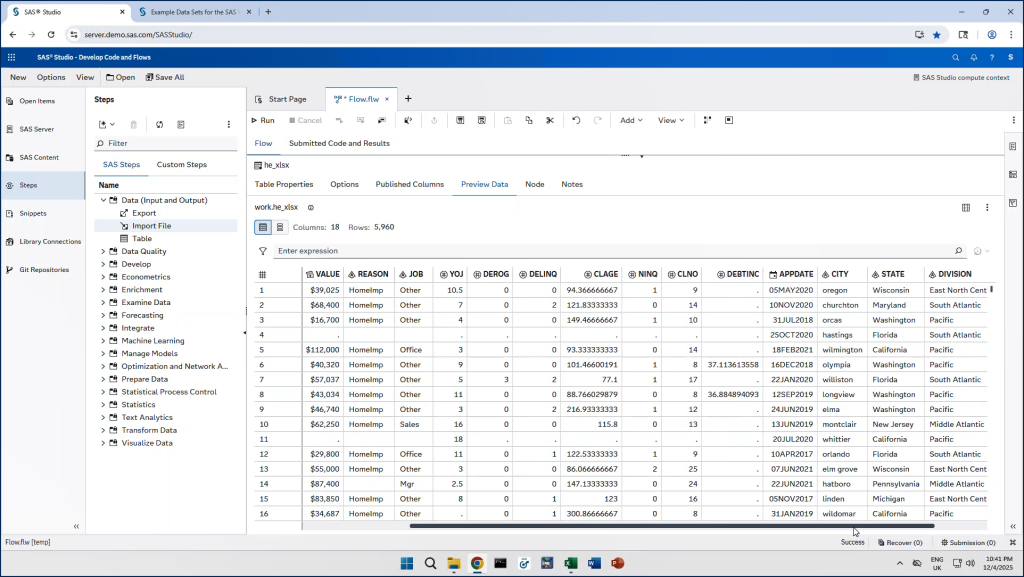Click Submission (0) in status bar
This screenshot has width=1024, height=577.
pos(968,542)
